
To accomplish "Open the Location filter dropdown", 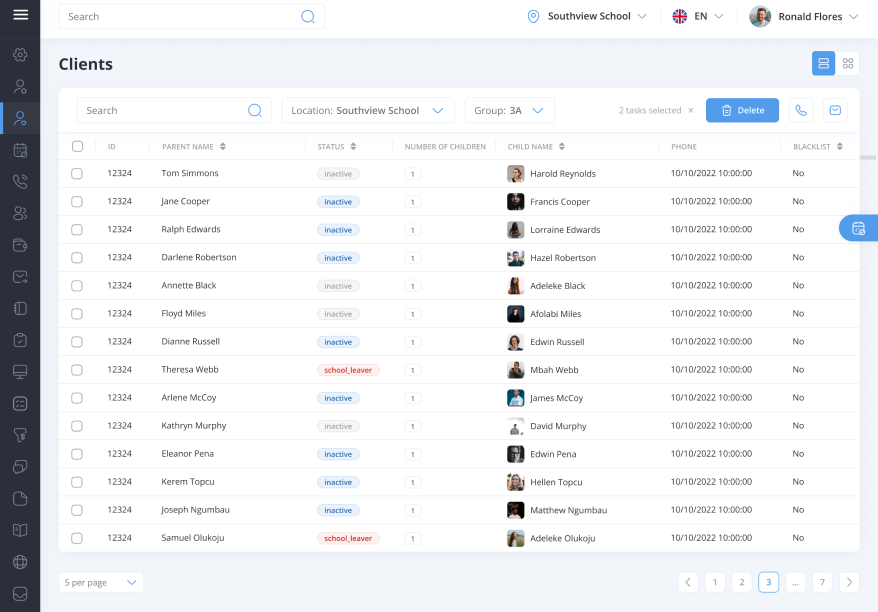I will [x=368, y=110].
